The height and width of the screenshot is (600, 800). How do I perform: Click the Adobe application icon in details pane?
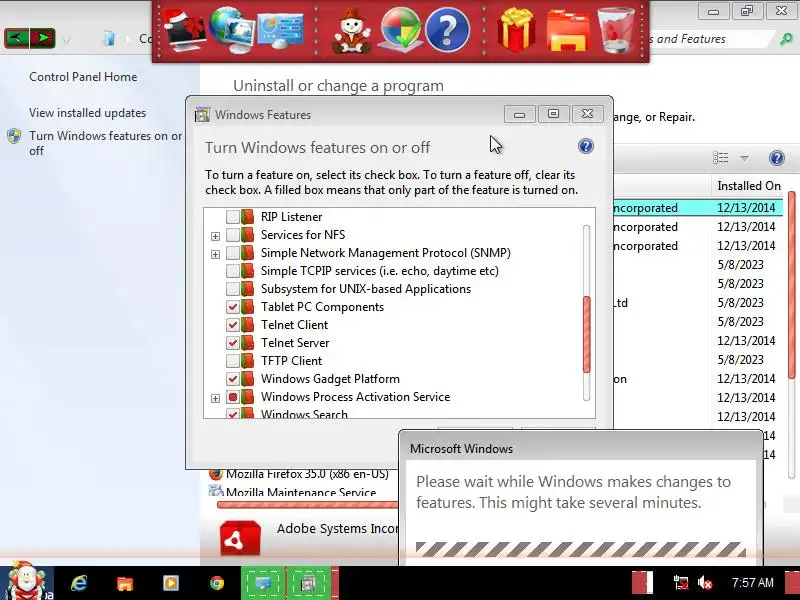[x=240, y=538]
